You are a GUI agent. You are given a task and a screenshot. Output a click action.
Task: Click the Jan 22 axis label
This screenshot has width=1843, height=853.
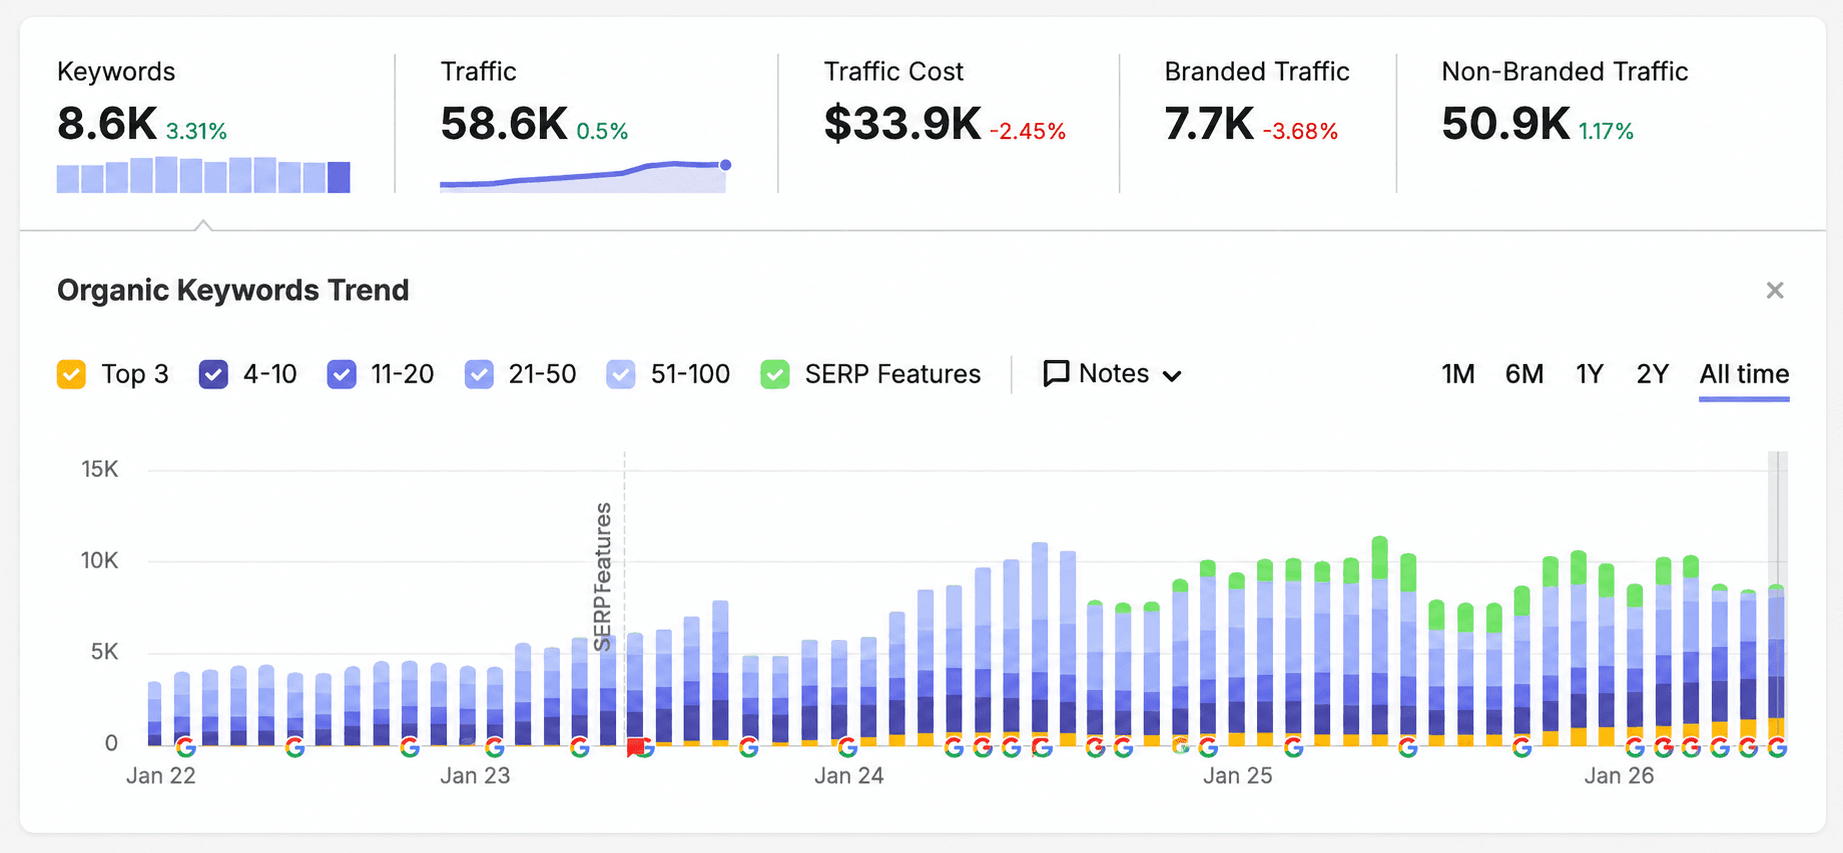tap(161, 776)
